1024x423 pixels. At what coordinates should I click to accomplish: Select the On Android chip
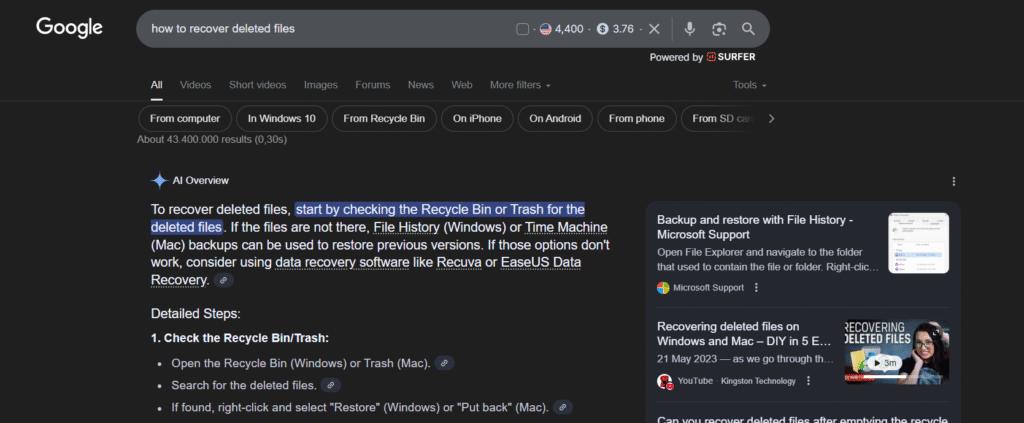coord(555,119)
